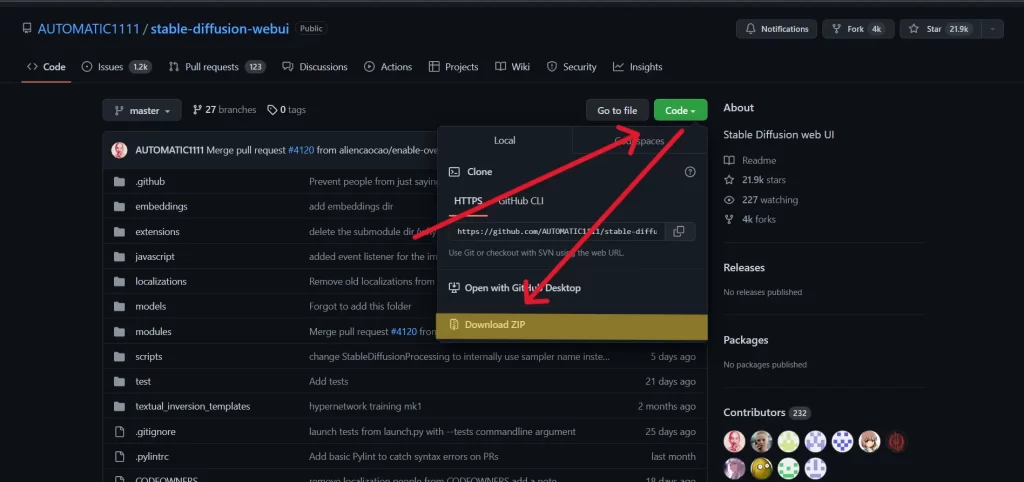The width and height of the screenshot is (1024, 482).
Task: Open the test folder
Action: [143, 381]
